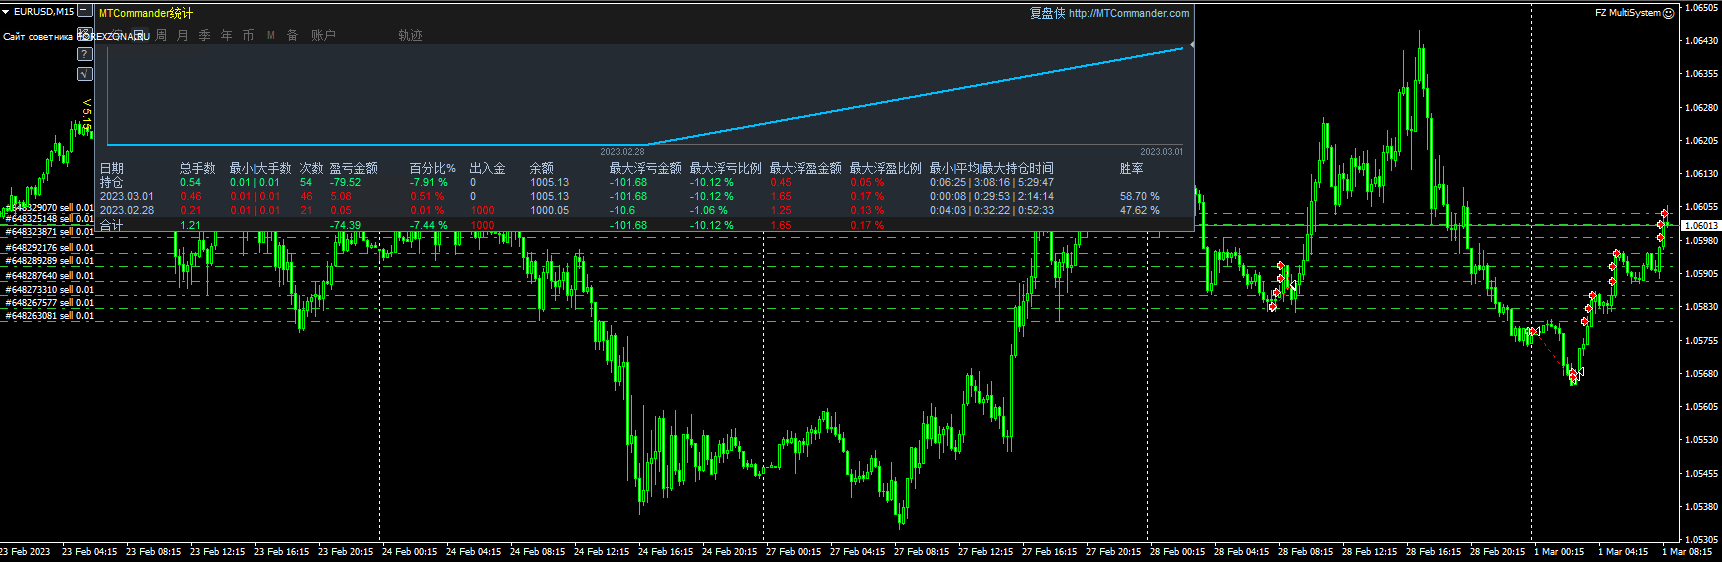Toggle the check mark (√) button

pyautogui.click(x=85, y=74)
